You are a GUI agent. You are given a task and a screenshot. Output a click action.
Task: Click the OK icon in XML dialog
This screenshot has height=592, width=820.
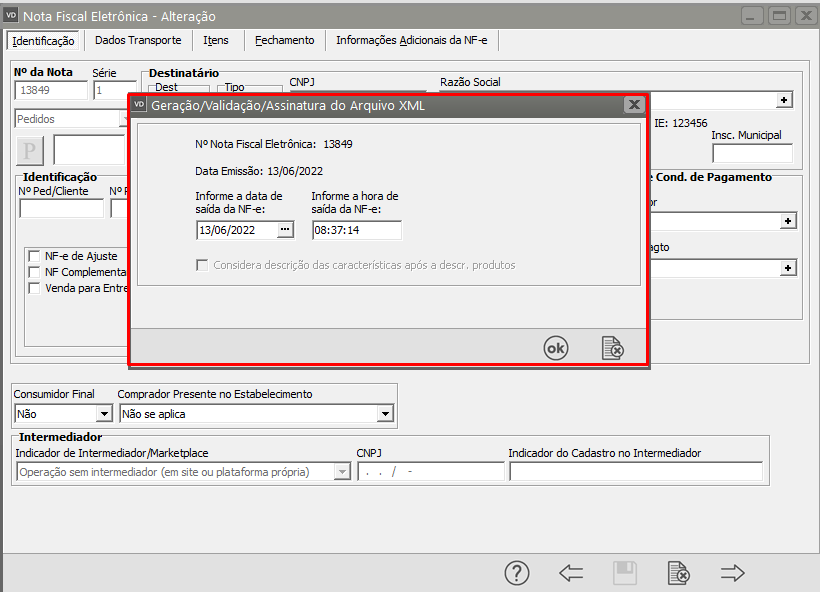click(555, 347)
